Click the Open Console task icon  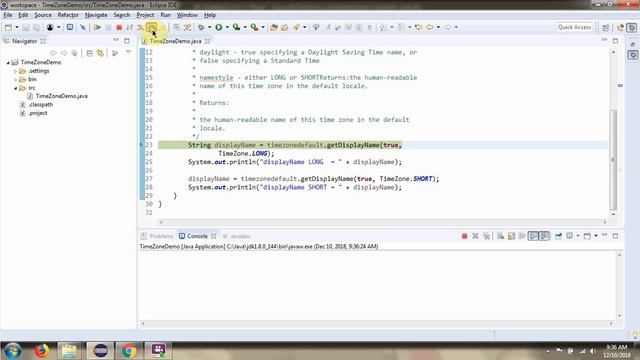tap(70, 27)
